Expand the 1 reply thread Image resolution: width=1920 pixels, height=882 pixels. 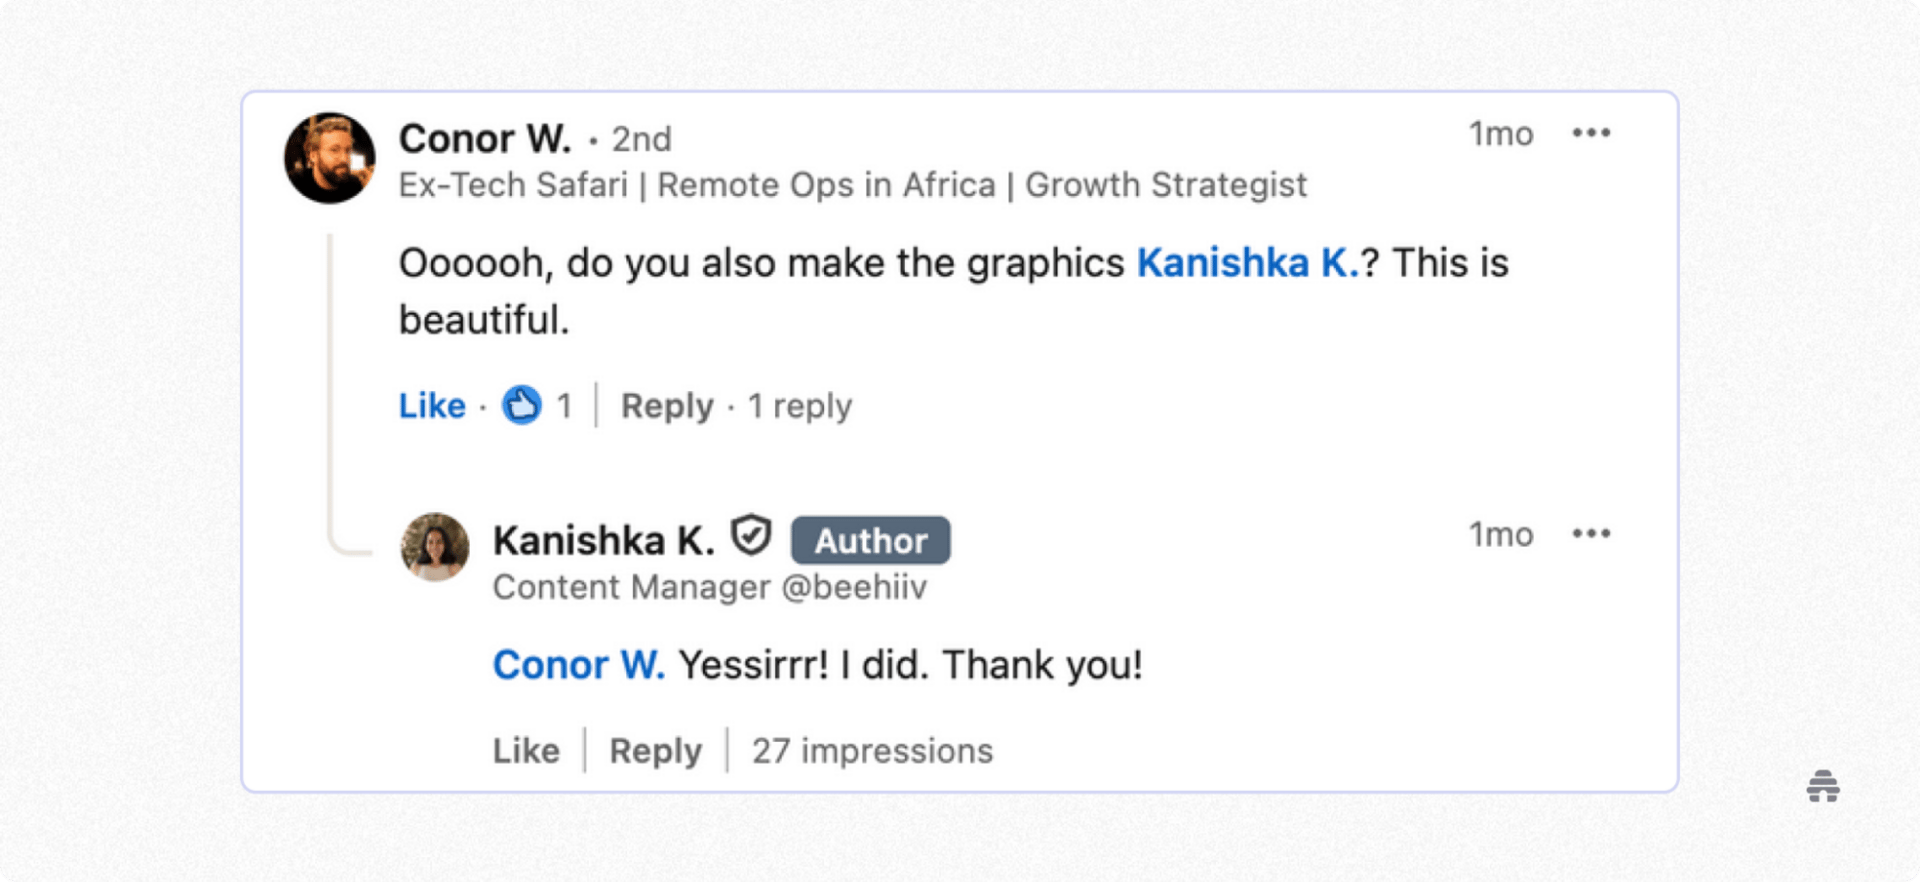click(x=800, y=406)
